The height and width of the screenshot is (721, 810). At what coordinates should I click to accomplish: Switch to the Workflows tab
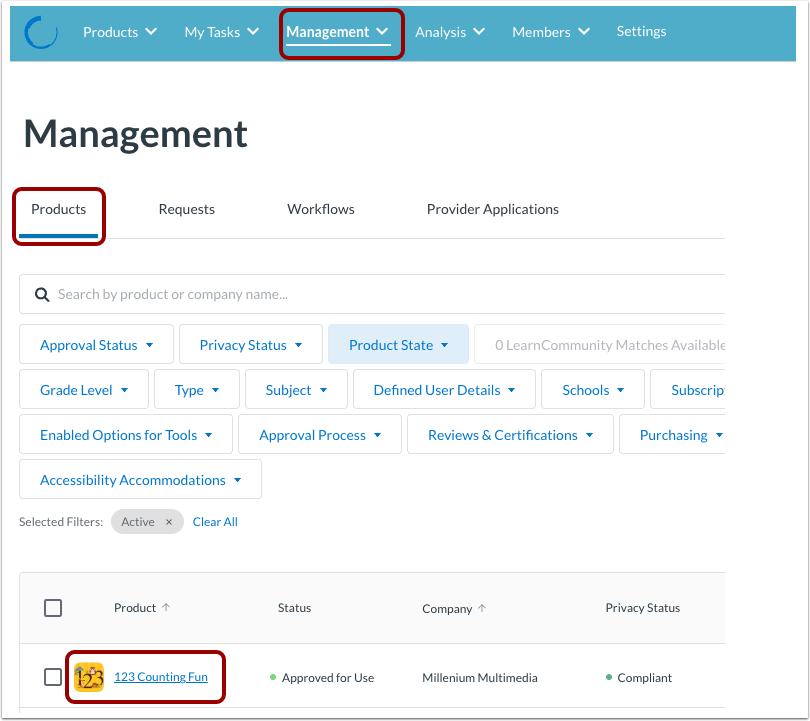click(x=320, y=209)
